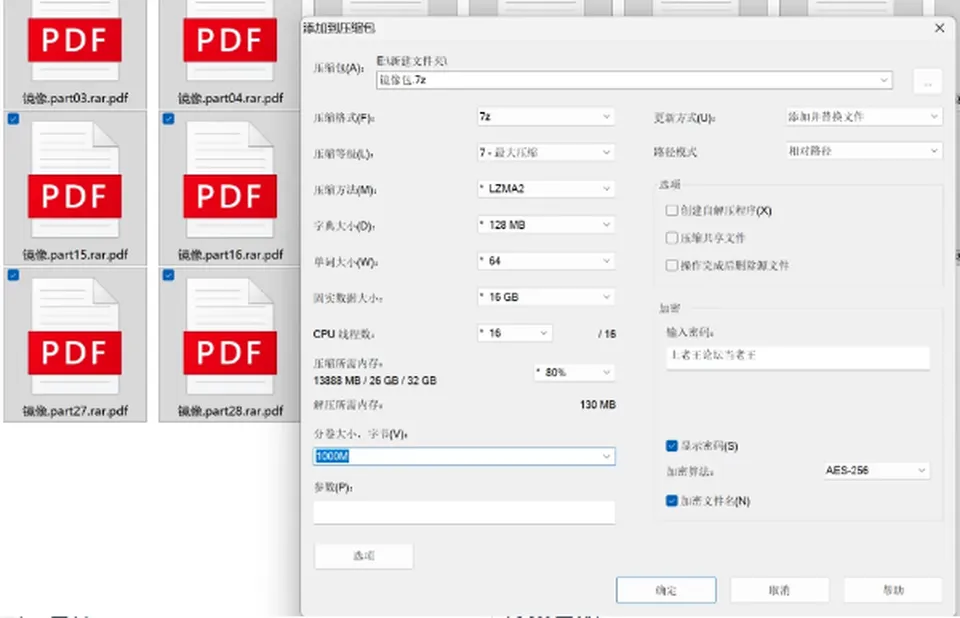Close the add-to-archive dialog with X
This screenshot has height=618, width=960.
point(939,28)
